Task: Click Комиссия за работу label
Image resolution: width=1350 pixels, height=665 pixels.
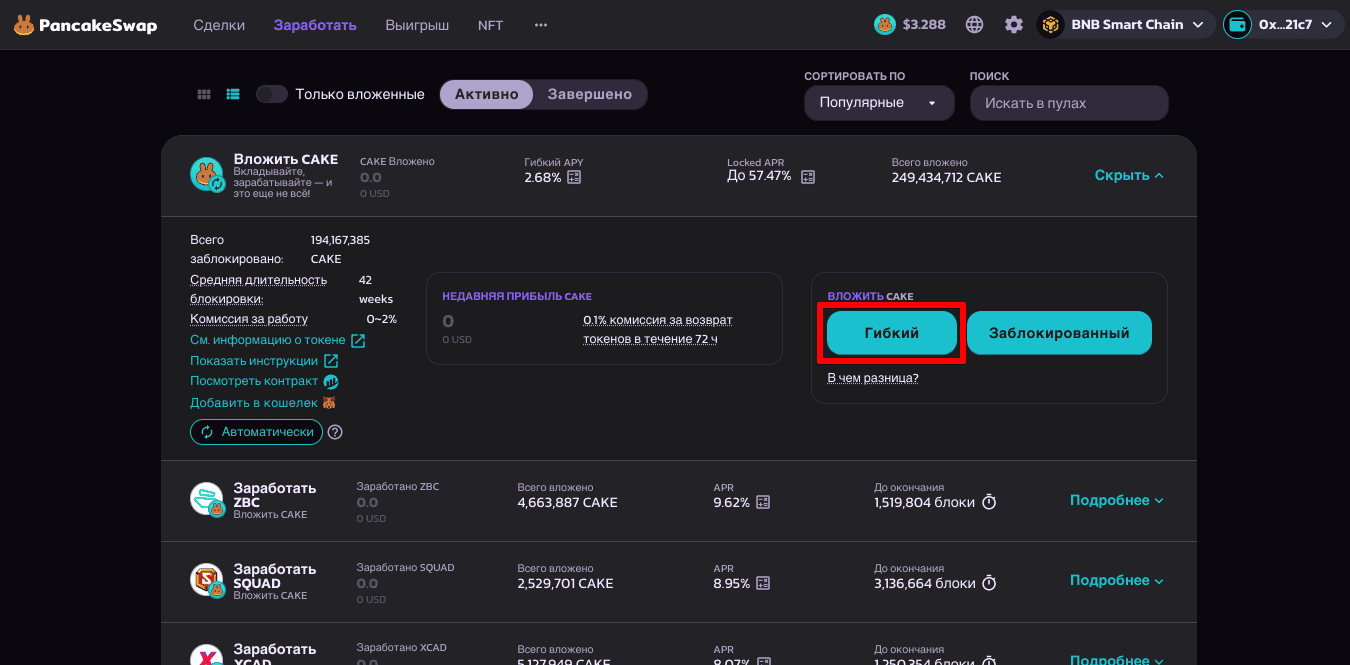Action: coord(249,319)
